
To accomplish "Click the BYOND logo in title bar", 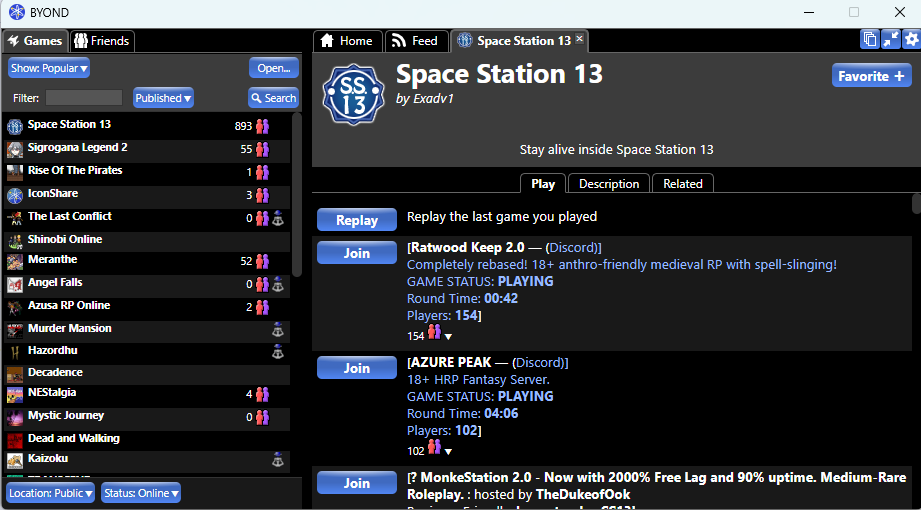I will (x=16, y=12).
